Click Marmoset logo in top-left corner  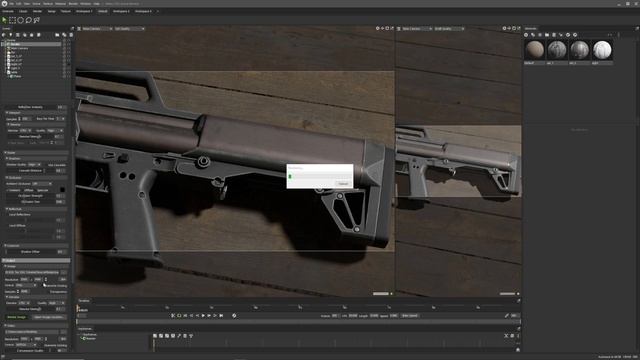[4, 3]
